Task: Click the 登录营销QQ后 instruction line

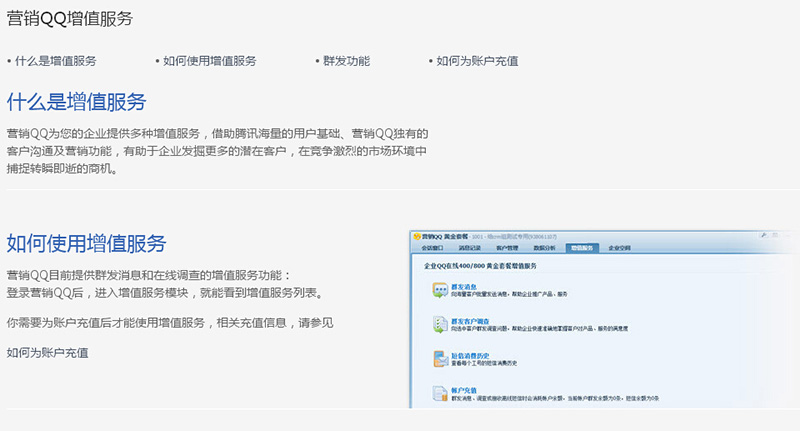Action: pyautogui.click(x=165, y=293)
